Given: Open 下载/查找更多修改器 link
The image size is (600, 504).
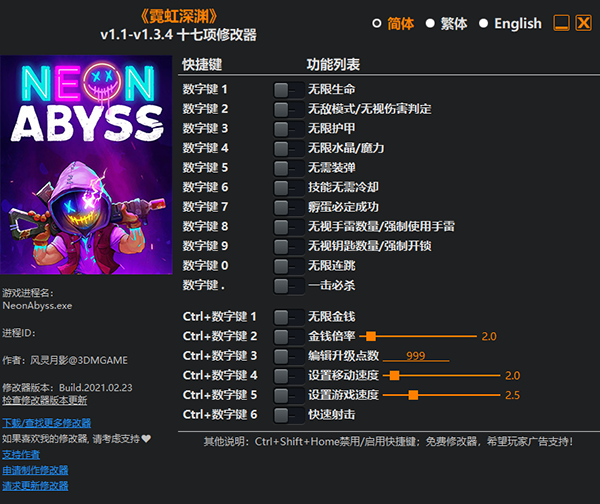Looking at the screenshot, I should point(47,423).
